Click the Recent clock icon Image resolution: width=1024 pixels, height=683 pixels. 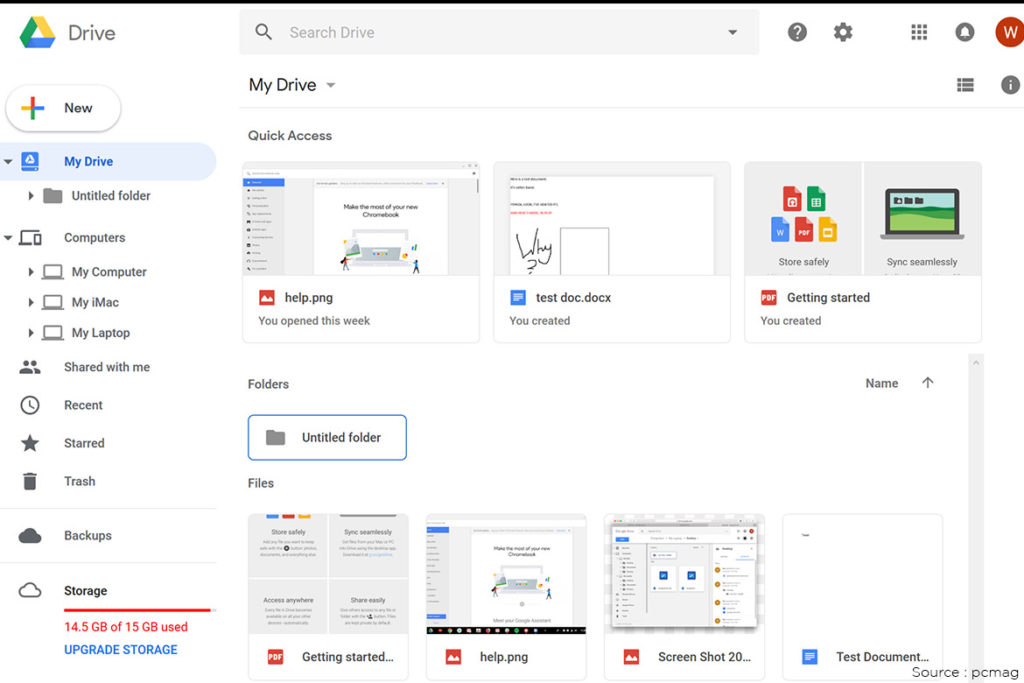[30, 405]
